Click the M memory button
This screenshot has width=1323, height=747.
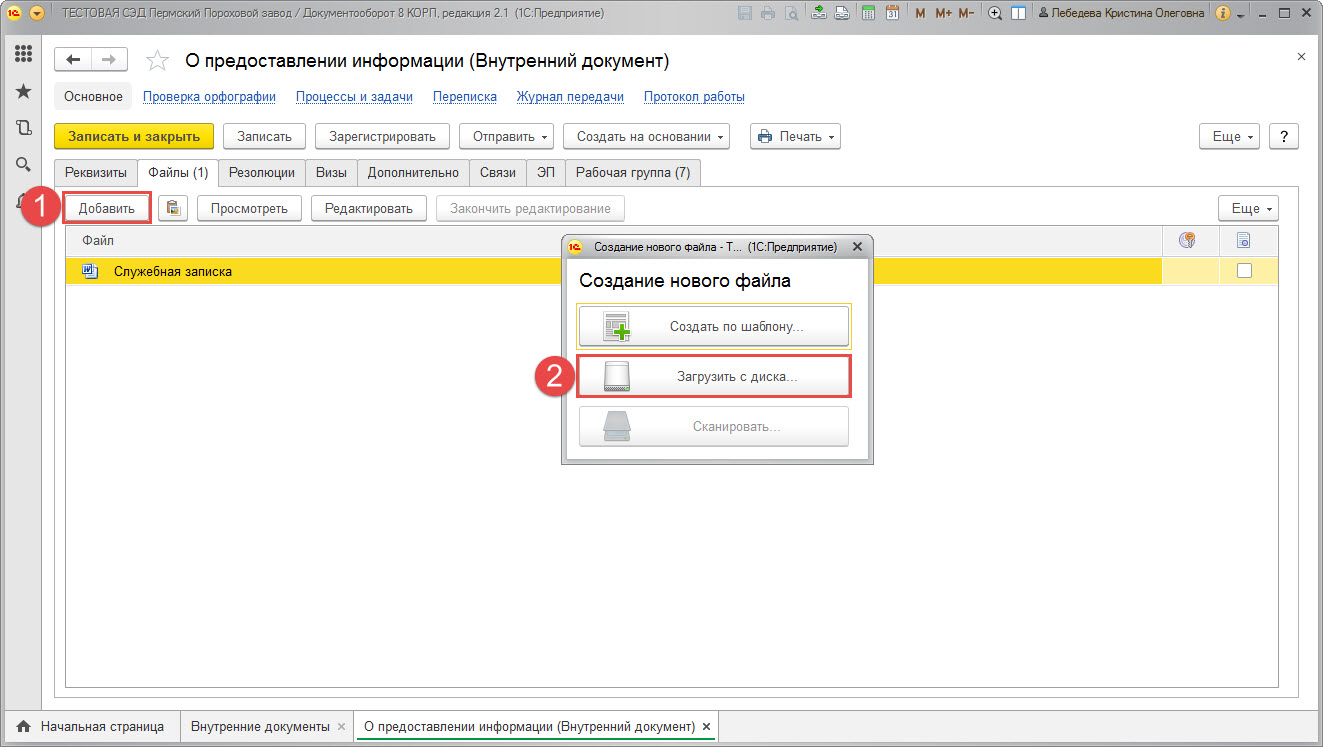click(921, 13)
